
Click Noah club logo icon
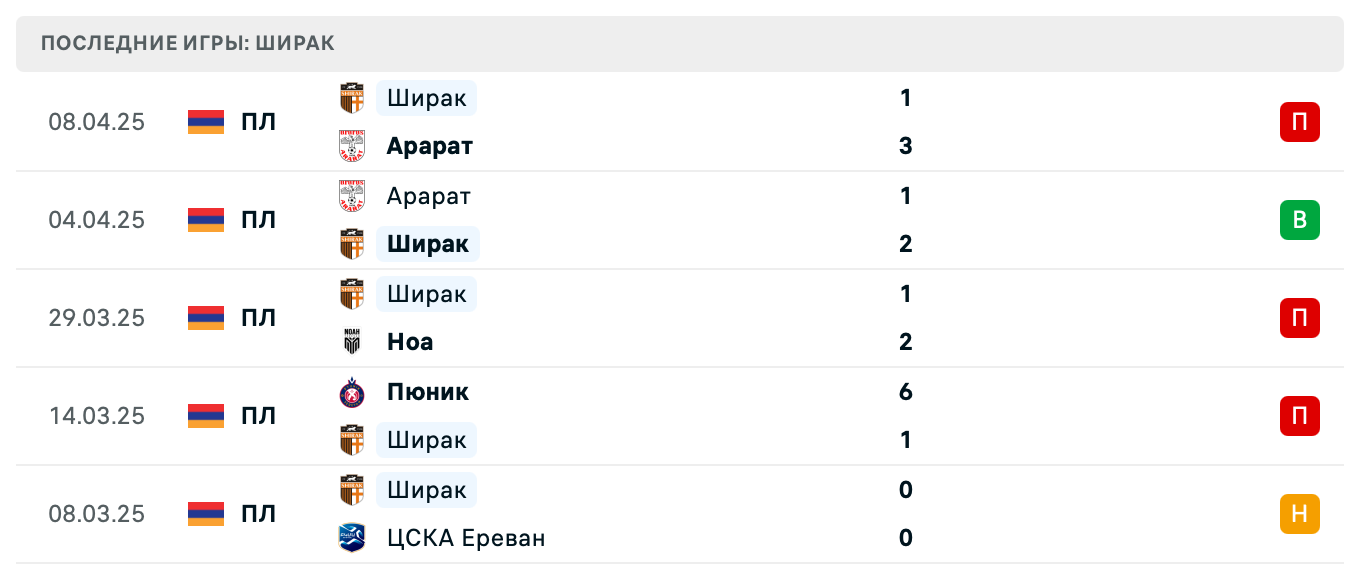(x=352, y=342)
